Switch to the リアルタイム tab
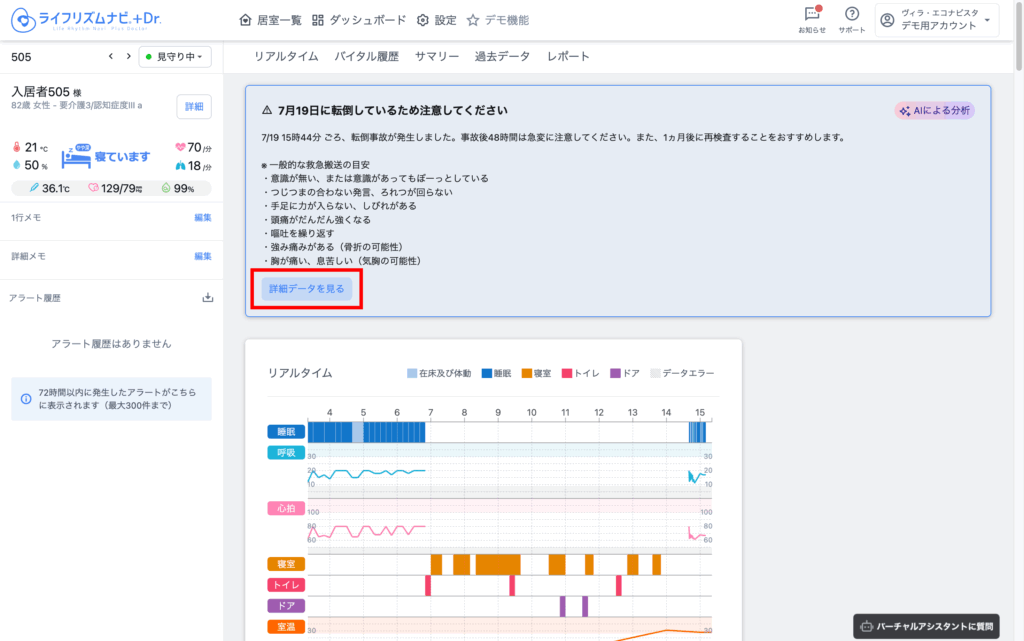This screenshot has height=641, width=1024. click(286, 57)
